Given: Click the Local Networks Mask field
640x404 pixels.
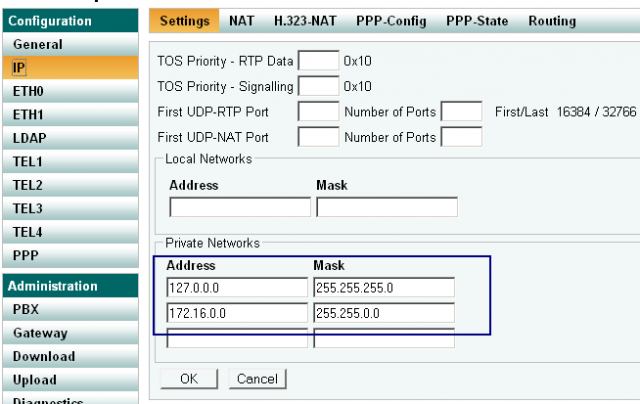Looking at the screenshot, I should [387, 207].
